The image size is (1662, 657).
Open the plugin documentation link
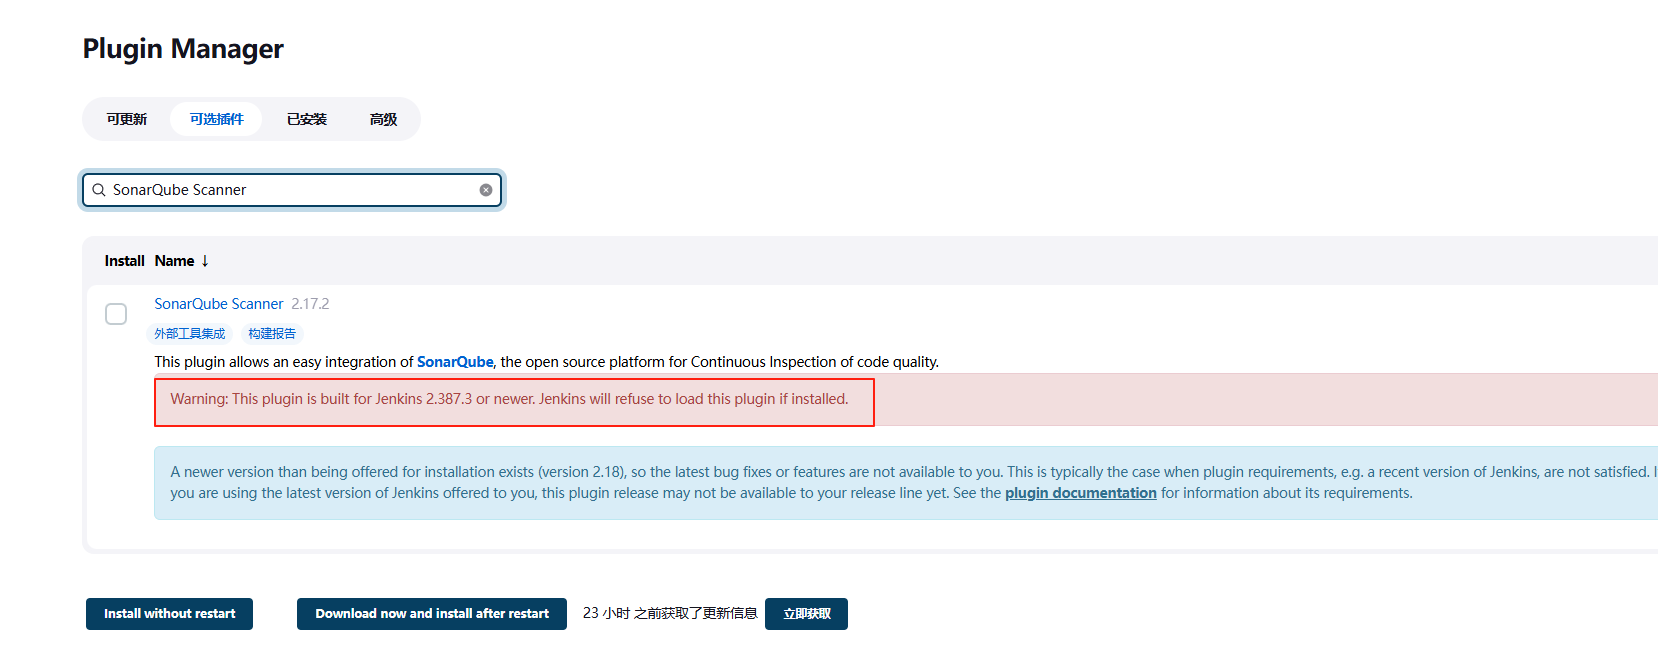(1081, 493)
